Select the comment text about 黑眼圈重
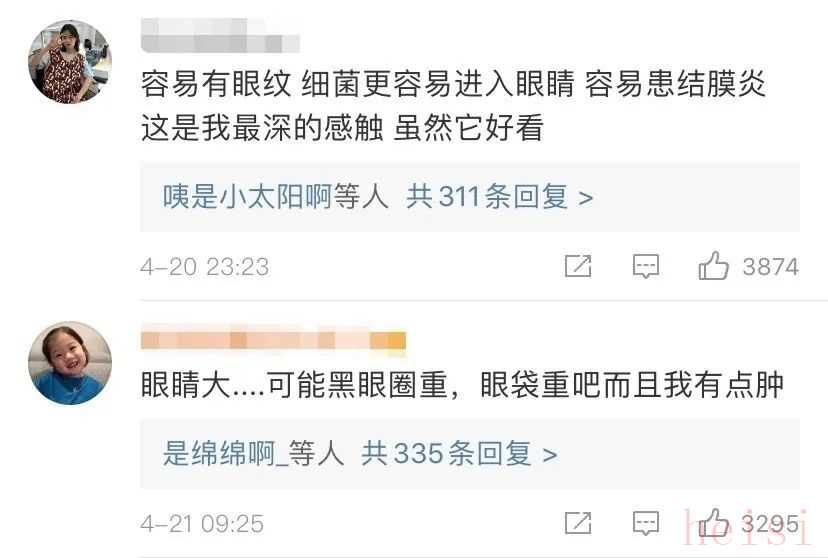The image size is (828, 558). (x=462, y=385)
